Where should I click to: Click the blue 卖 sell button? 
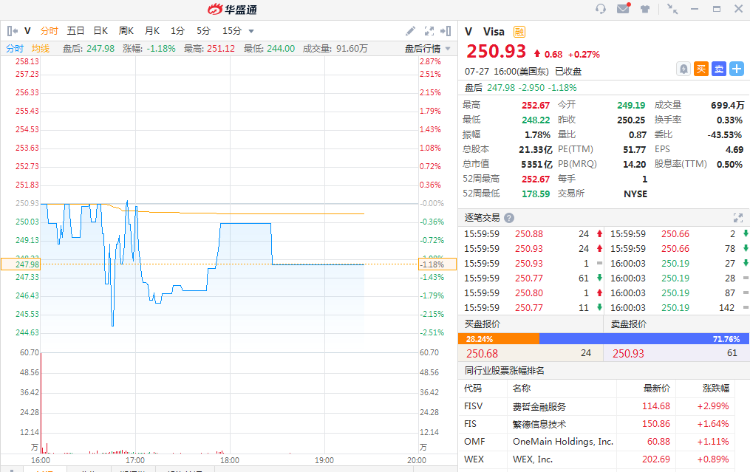718,69
